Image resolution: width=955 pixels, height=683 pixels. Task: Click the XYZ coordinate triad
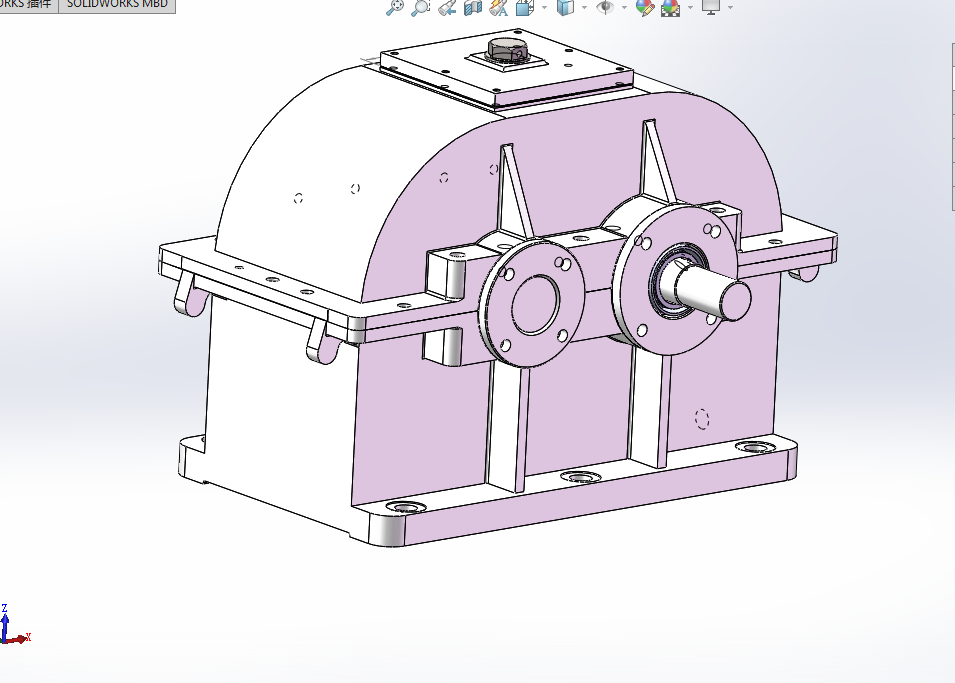(x=13, y=625)
